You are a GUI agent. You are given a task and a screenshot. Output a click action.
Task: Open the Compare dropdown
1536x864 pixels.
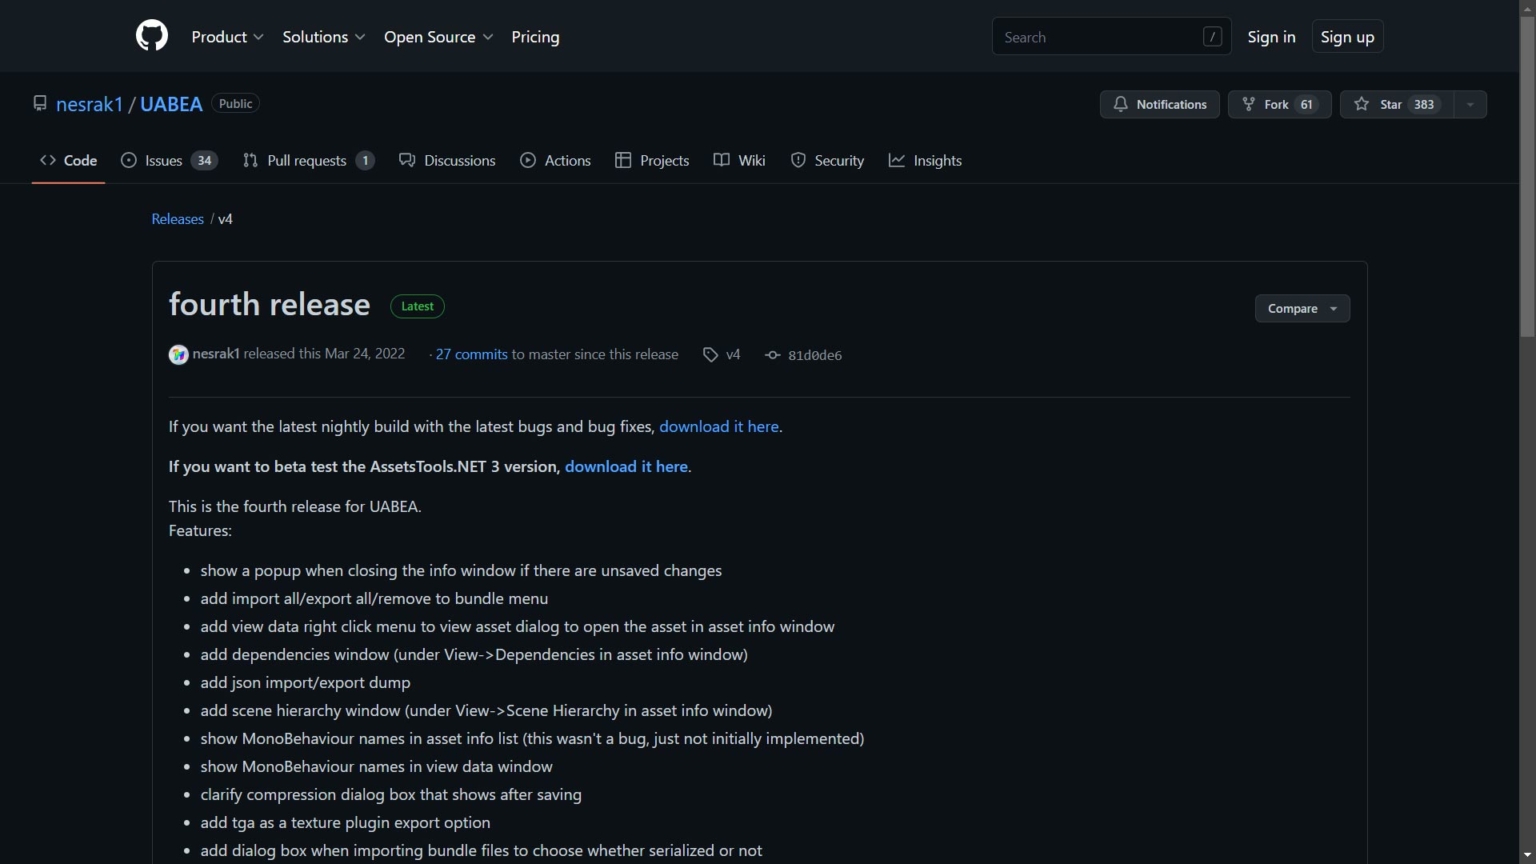(1302, 309)
